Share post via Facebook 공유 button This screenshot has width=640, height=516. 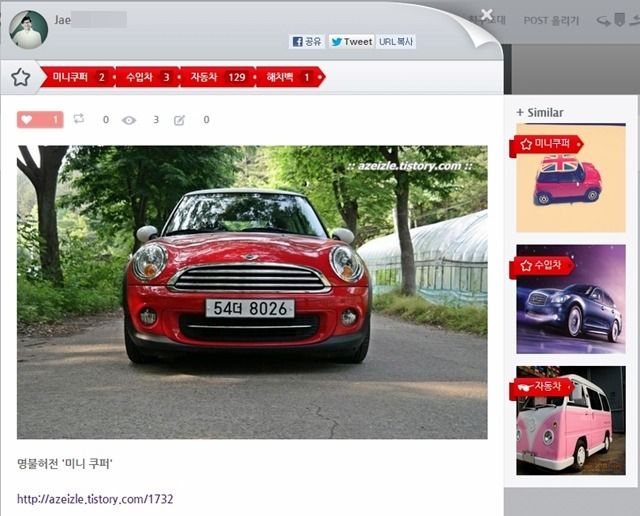pyautogui.click(x=307, y=41)
